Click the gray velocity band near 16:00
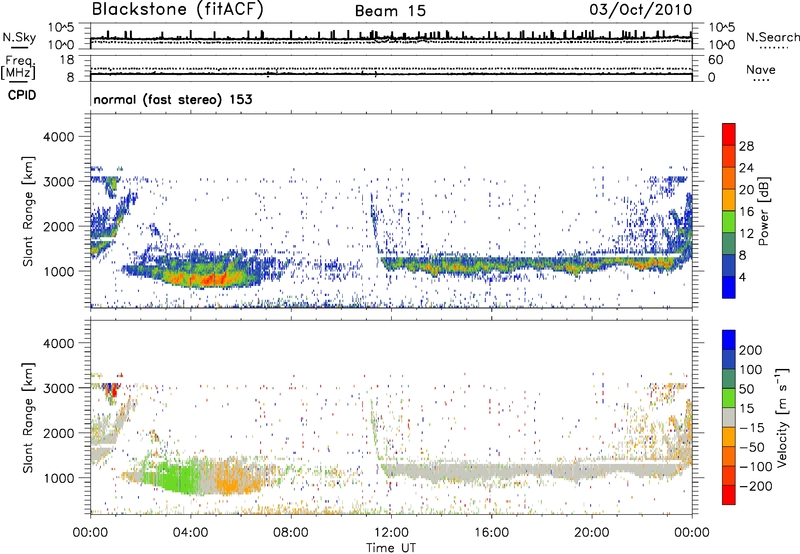Viewport: 800px width, 554px height. click(491, 471)
